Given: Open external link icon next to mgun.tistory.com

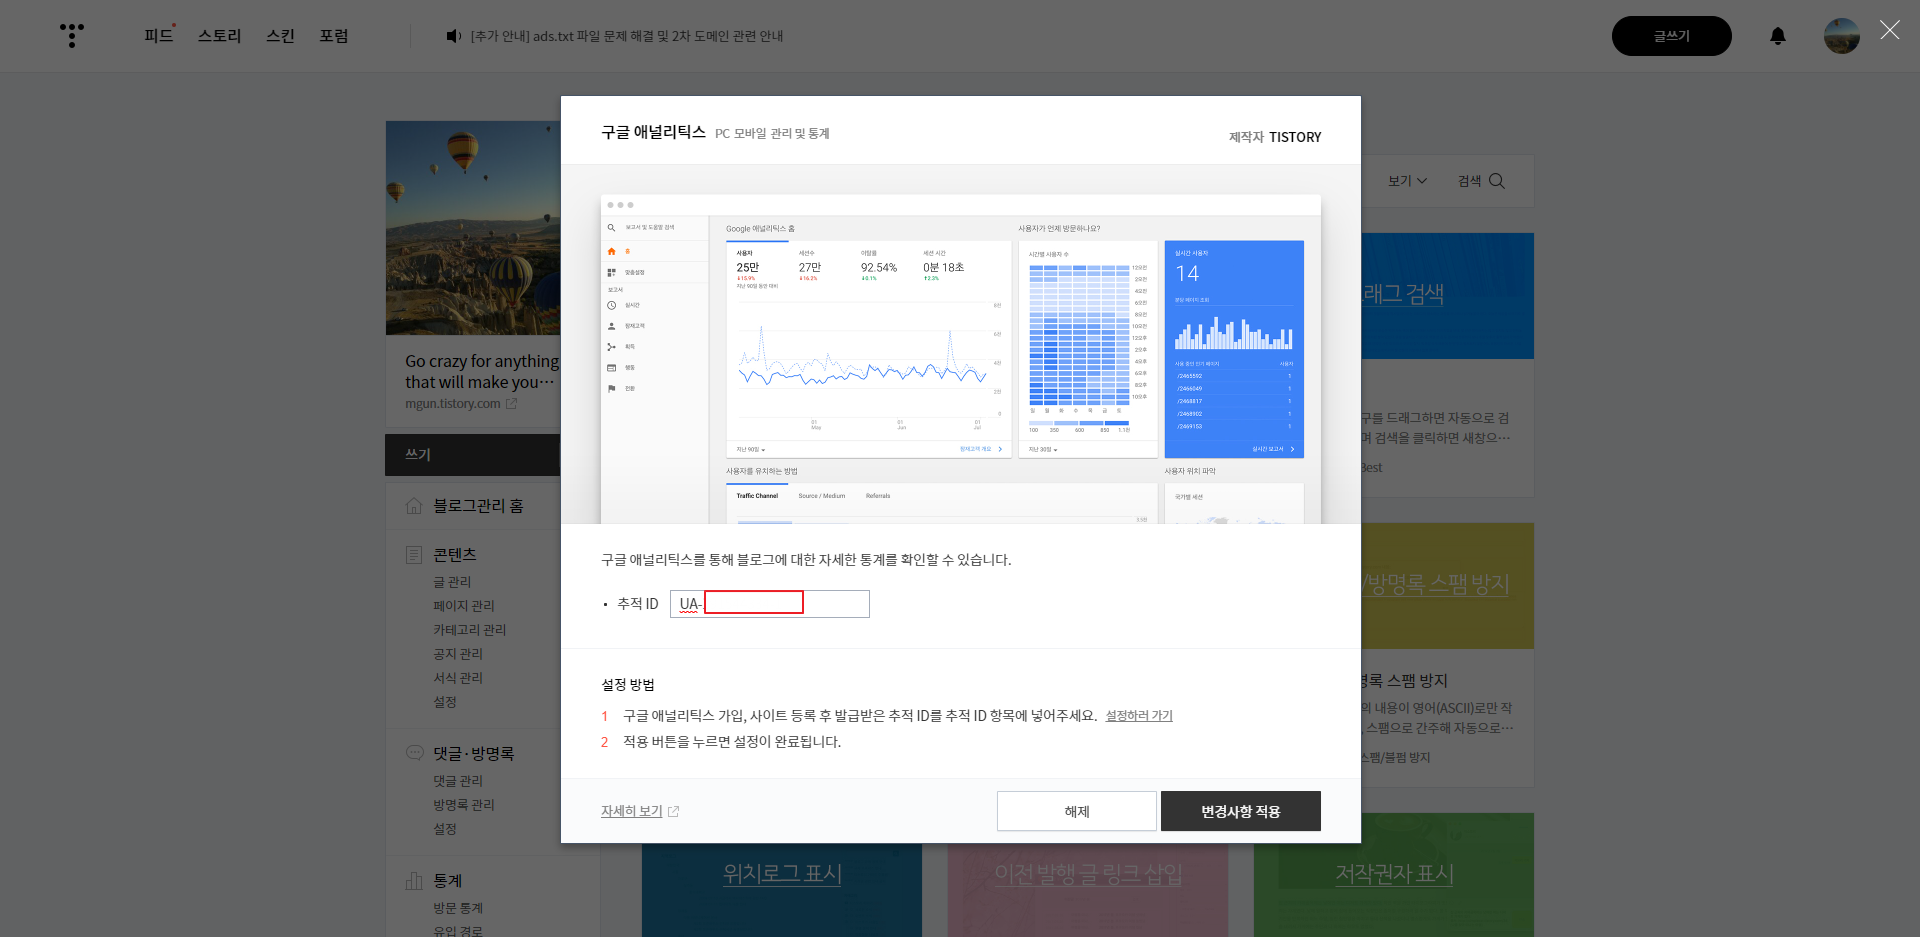Looking at the screenshot, I should (x=512, y=404).
